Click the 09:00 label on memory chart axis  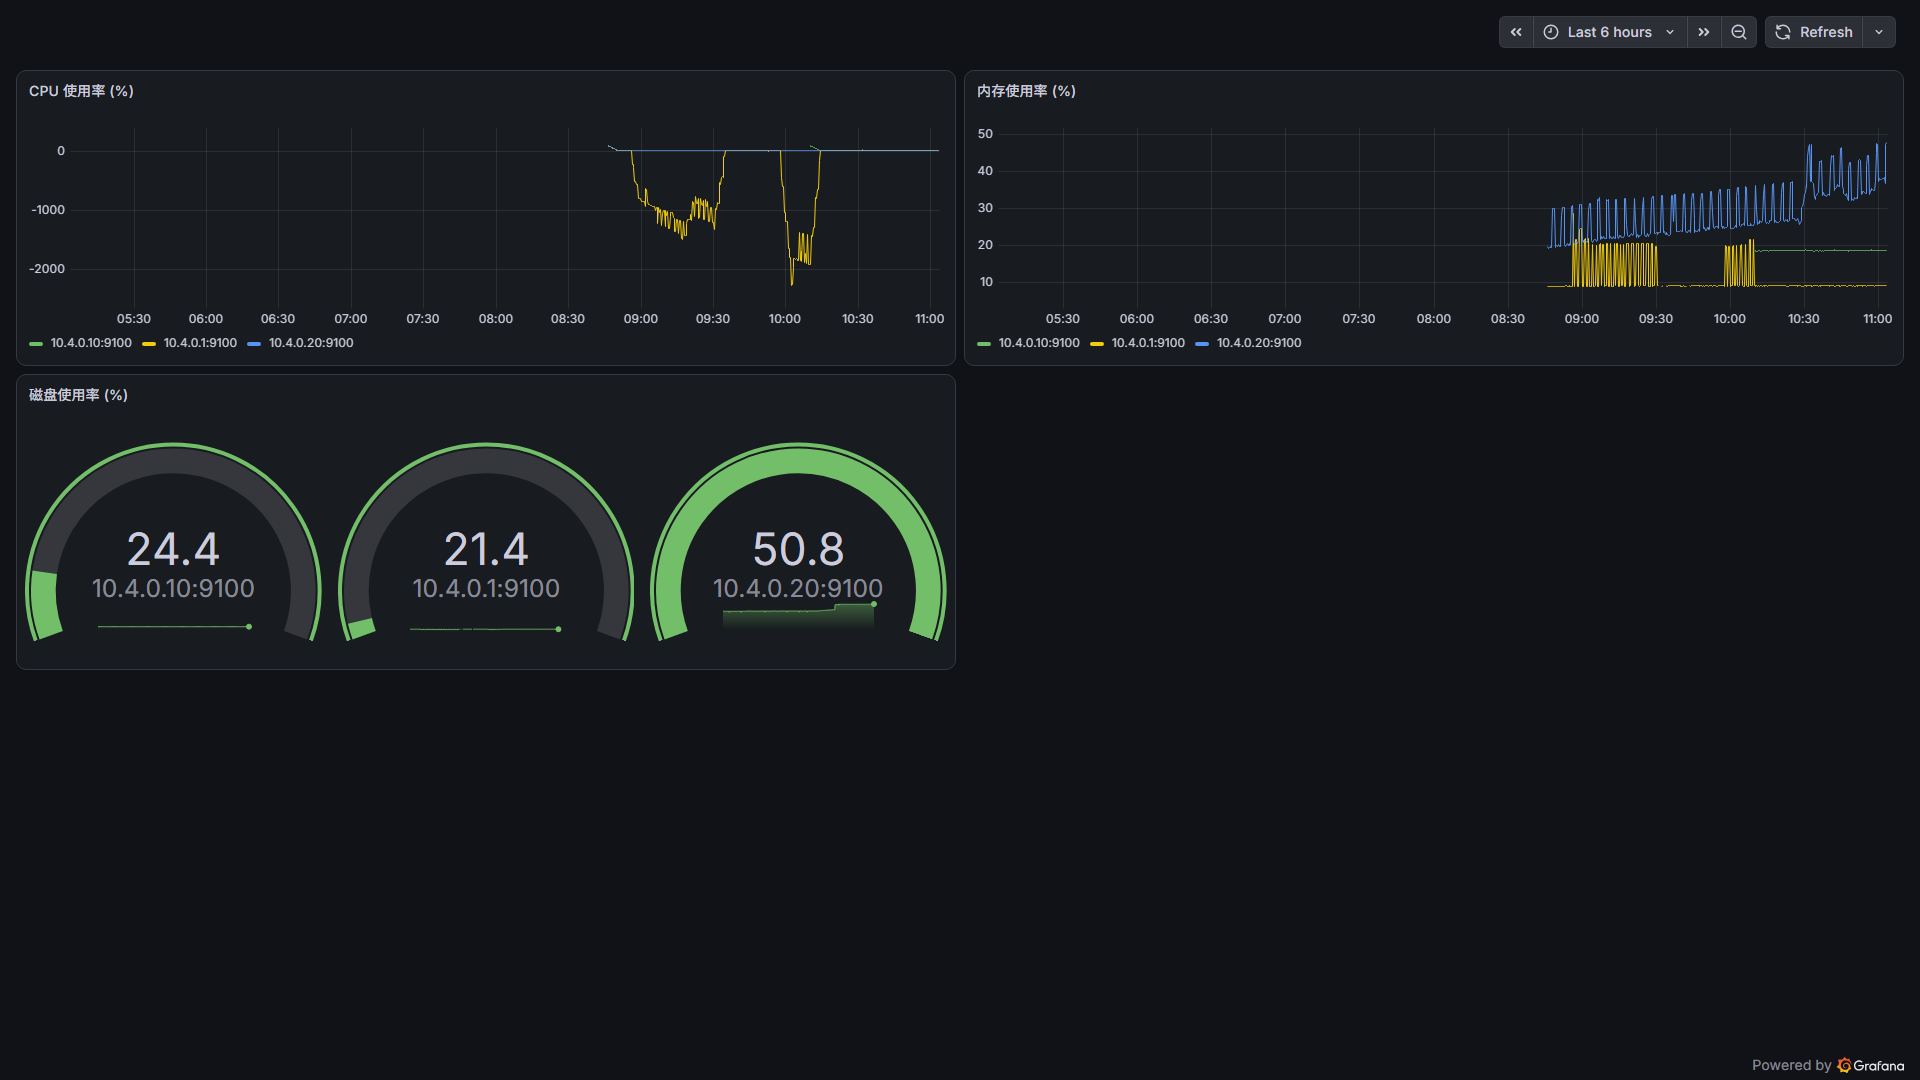point(1582,319)
